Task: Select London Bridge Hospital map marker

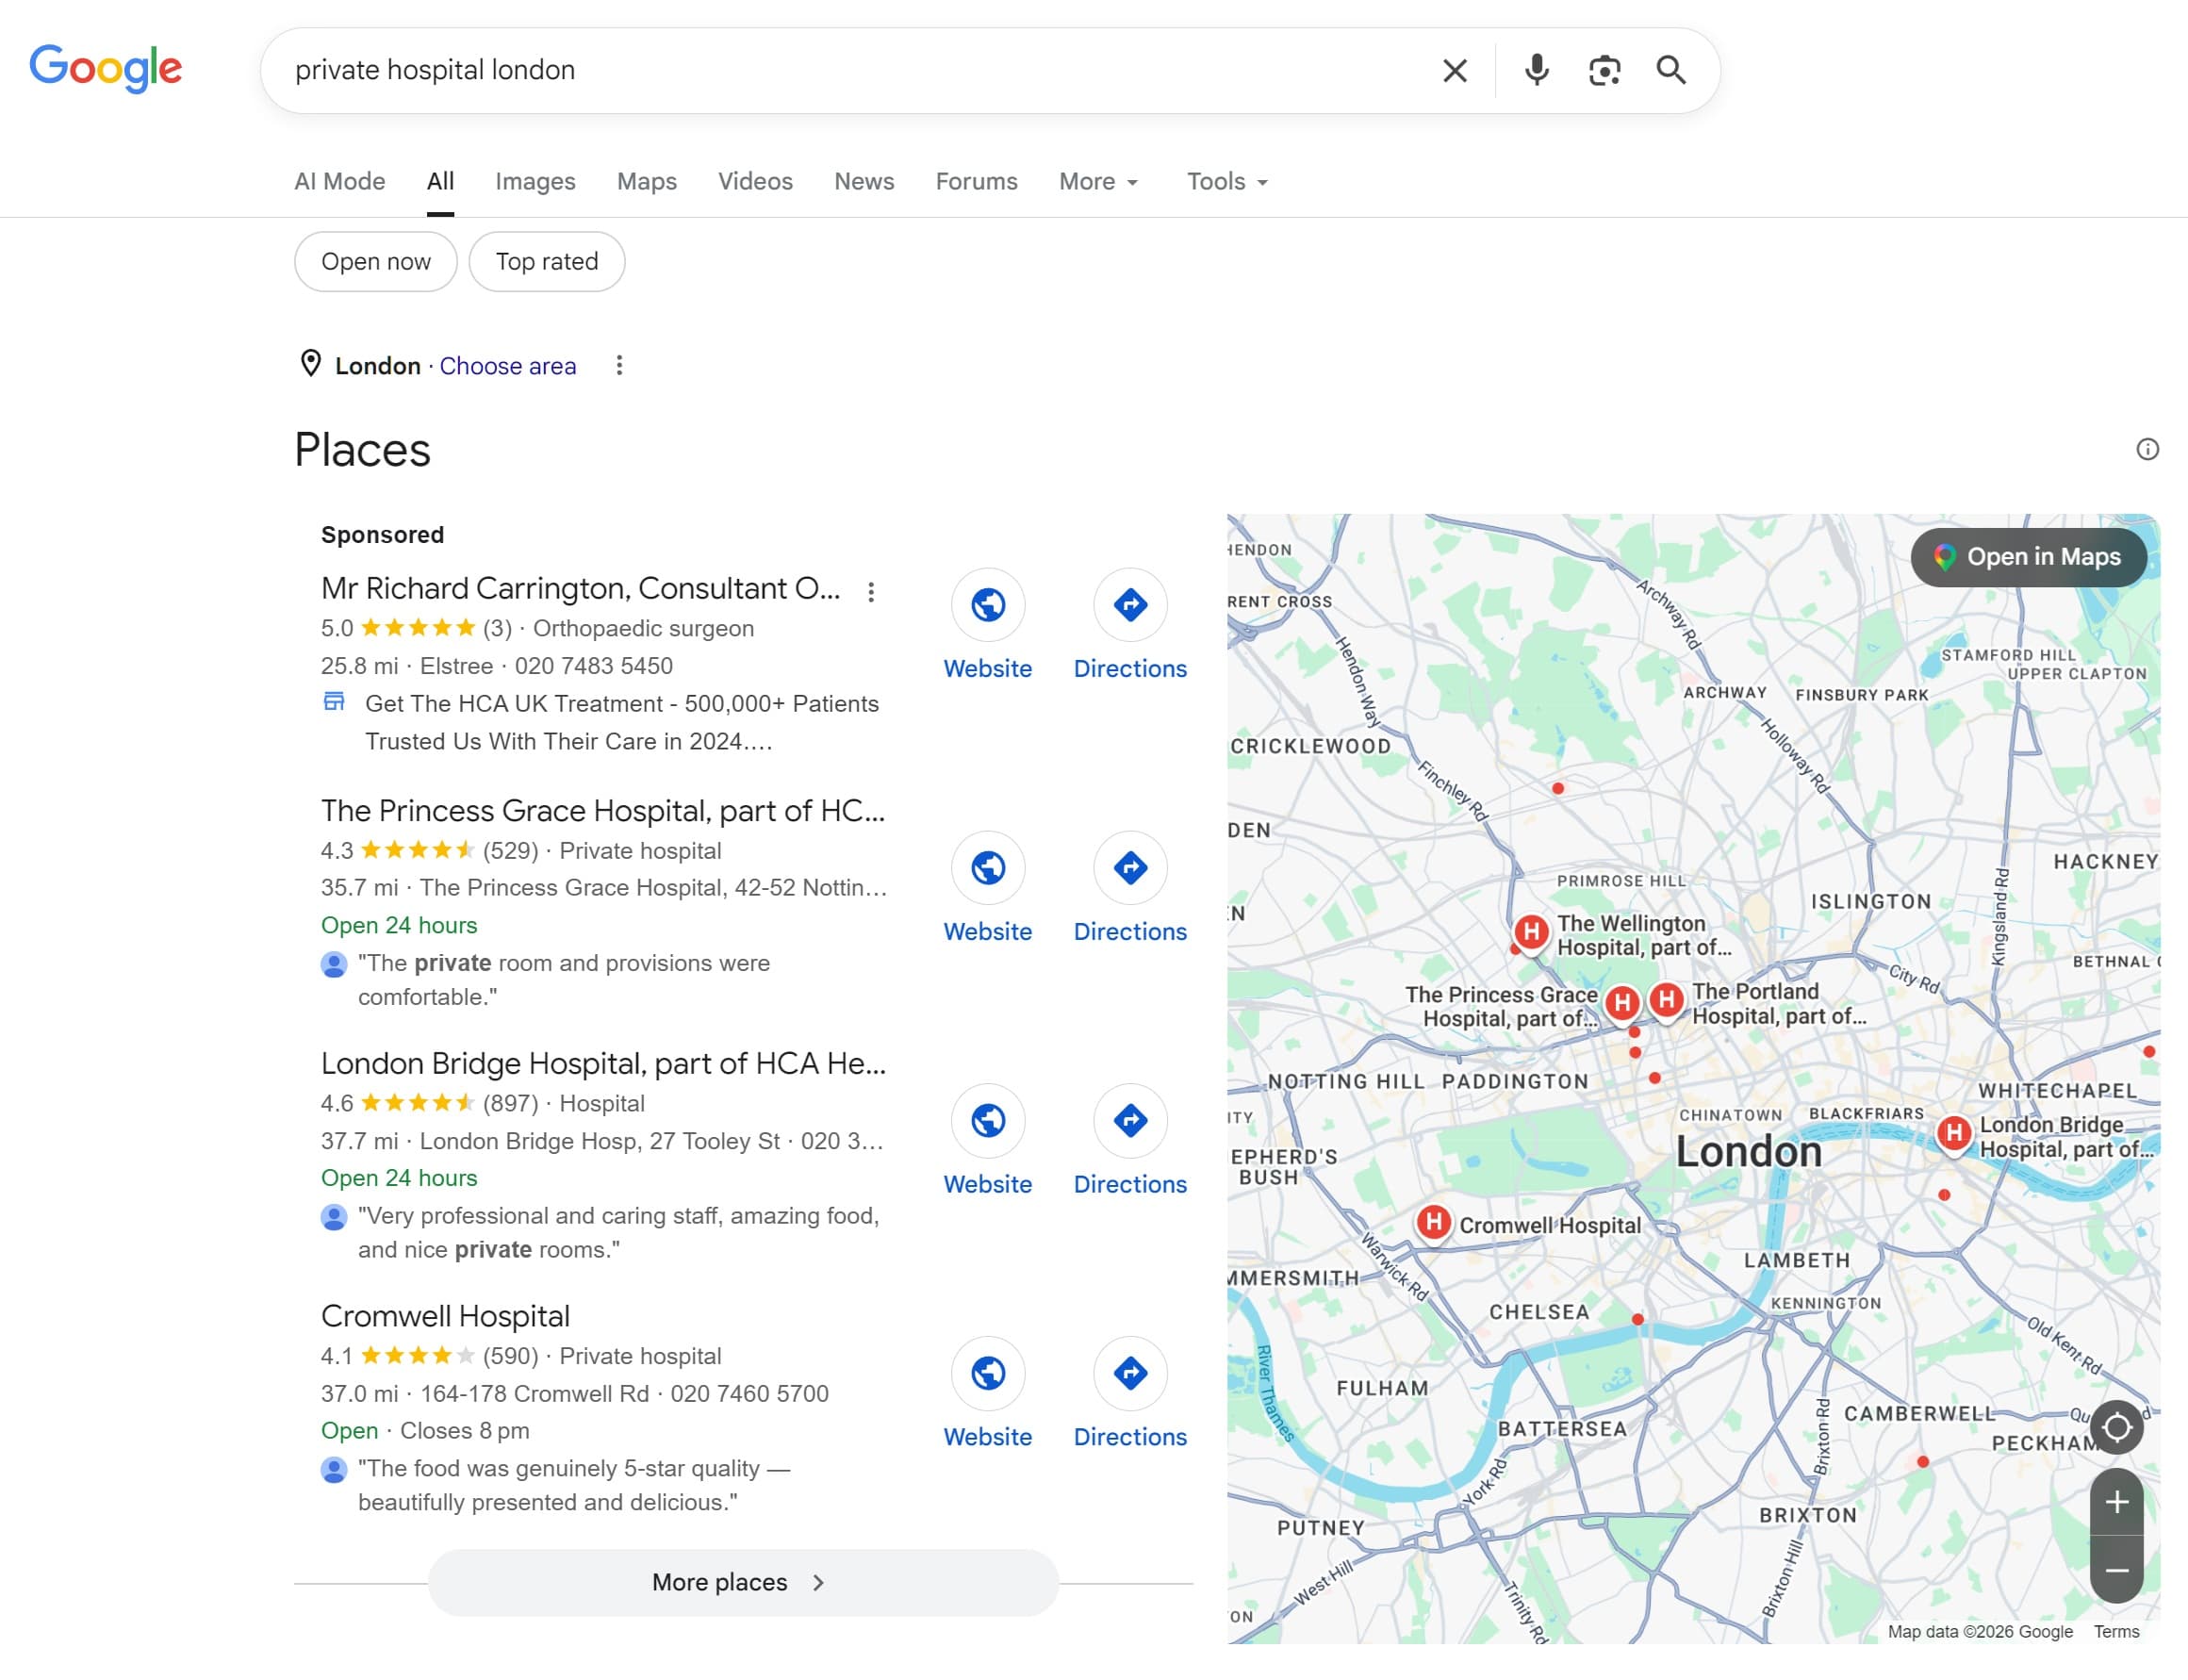Action: (1954, 1134)
